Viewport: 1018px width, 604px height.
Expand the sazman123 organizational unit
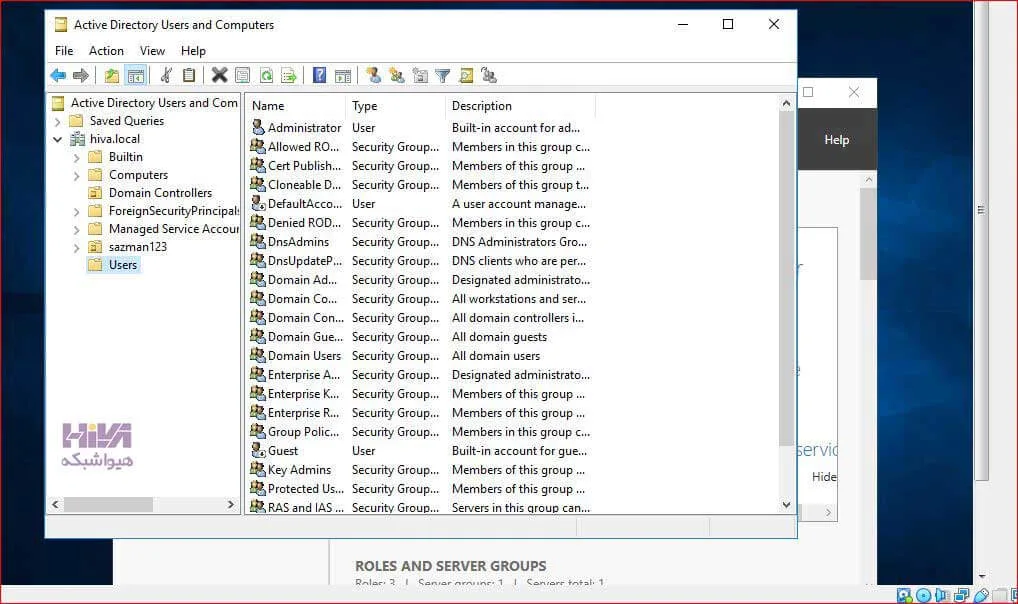77,248
